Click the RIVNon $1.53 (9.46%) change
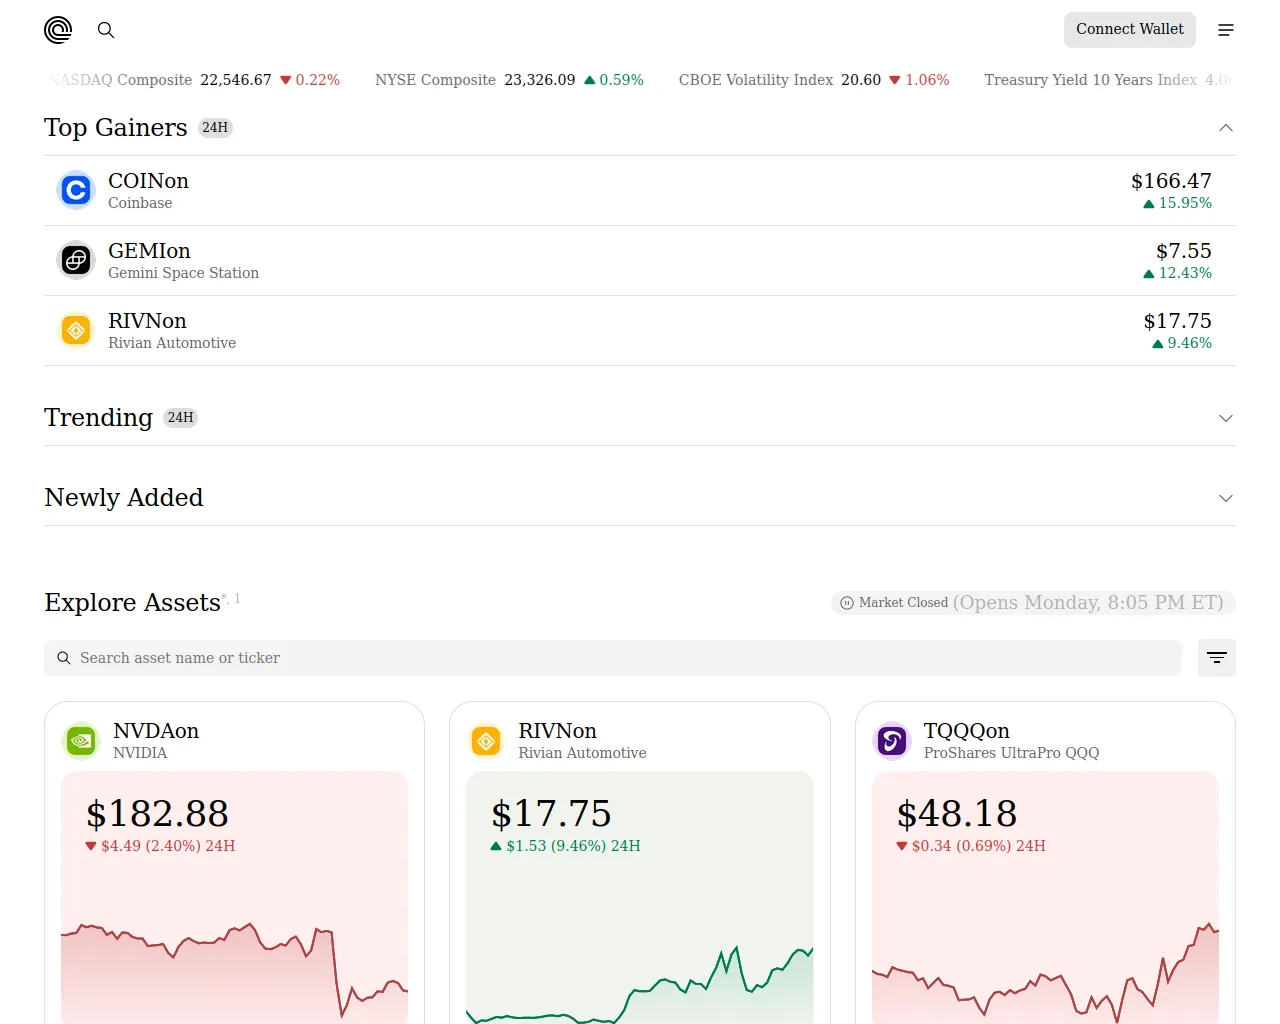Screen dimensions: 1280x1024 (x=565, y=846)
